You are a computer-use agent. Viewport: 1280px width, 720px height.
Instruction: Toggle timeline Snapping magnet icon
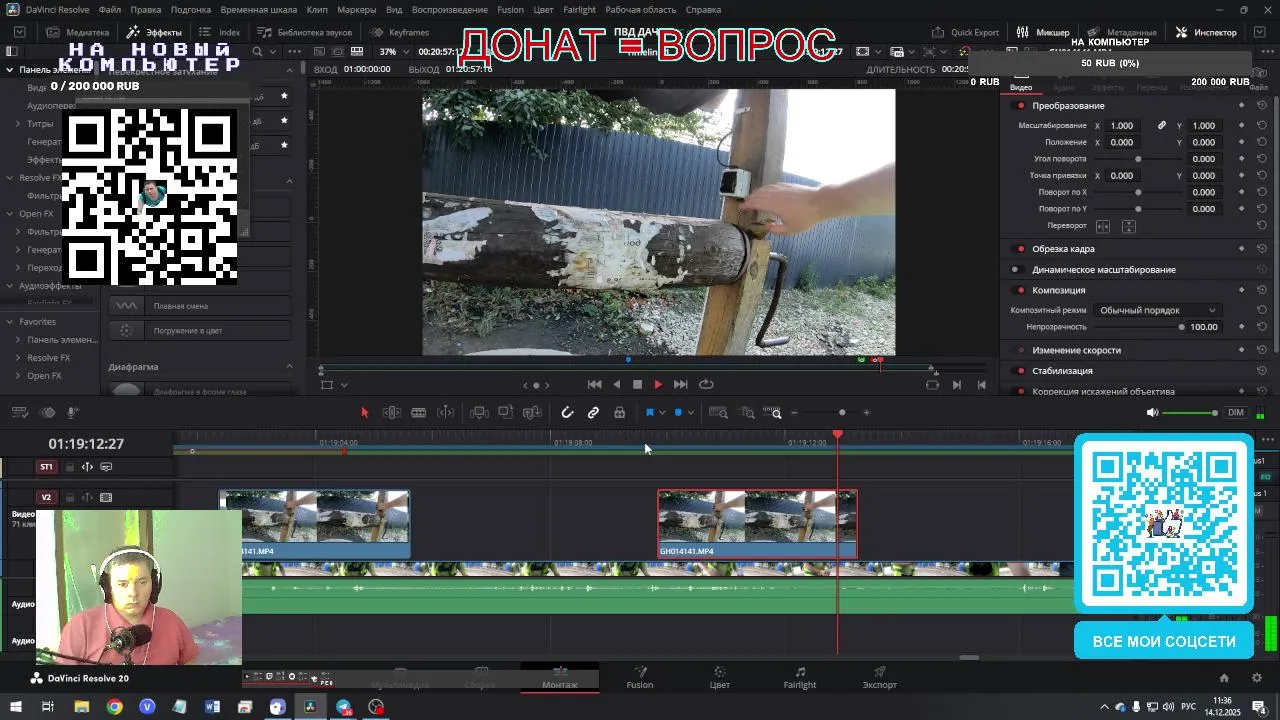click(x=567, y=413)
